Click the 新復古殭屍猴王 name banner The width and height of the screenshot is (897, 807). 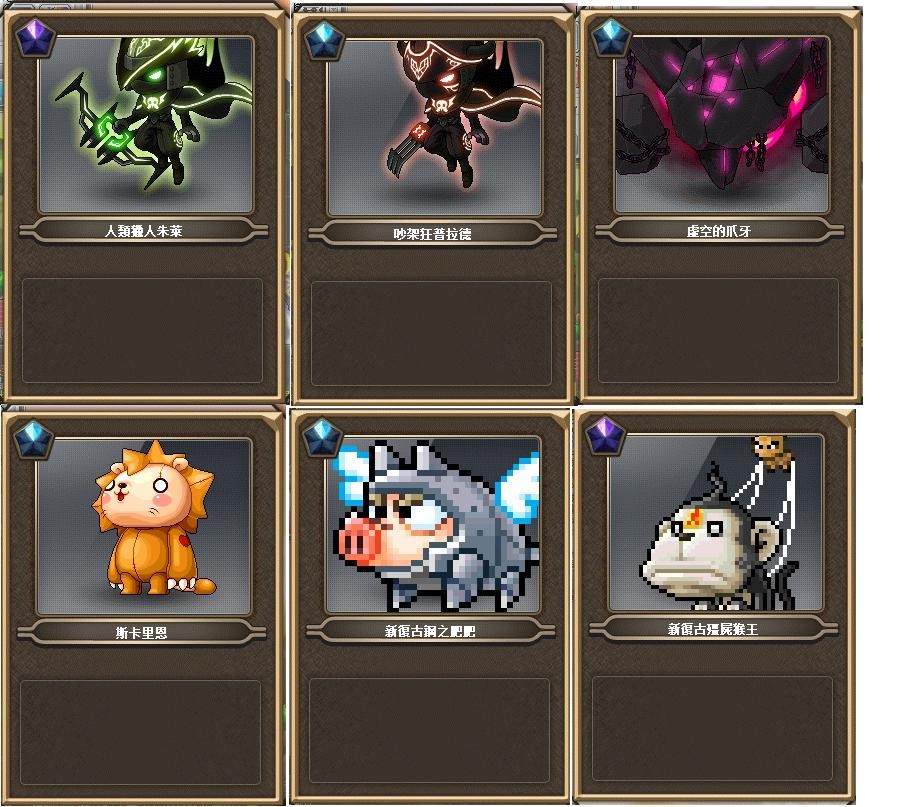pos(714,629)
